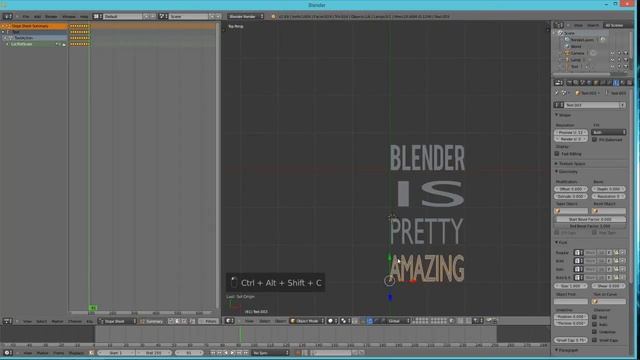640x360 pixels.
Task: Collapse the Paragraph panel
Action: tap(567, 350)
